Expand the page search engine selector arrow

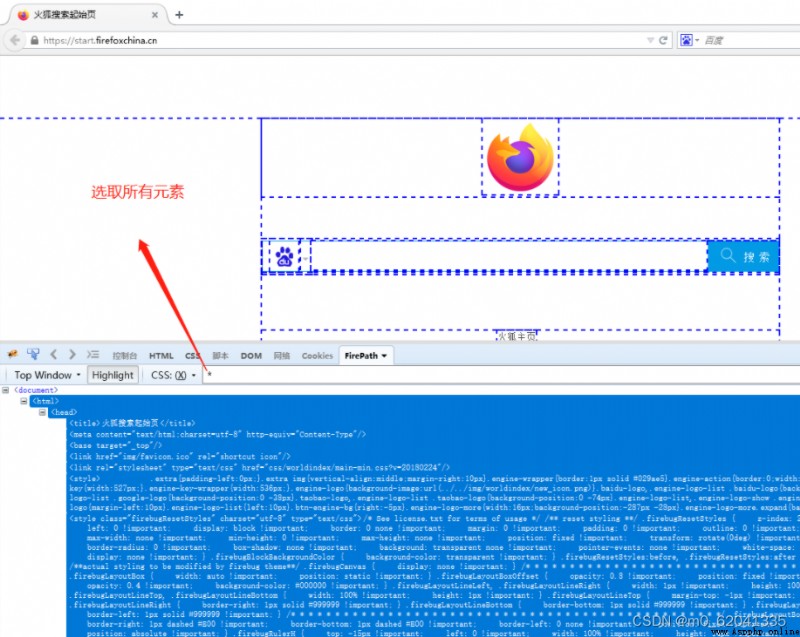tap(305, 258)
